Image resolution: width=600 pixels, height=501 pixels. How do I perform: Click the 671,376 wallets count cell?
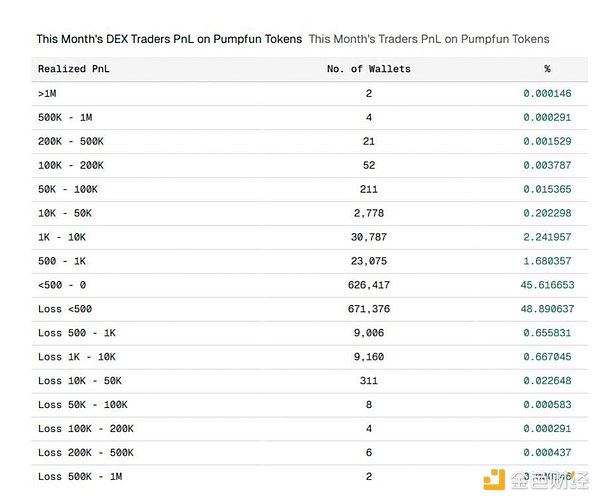pyautogui.click(x=368, y=309)
